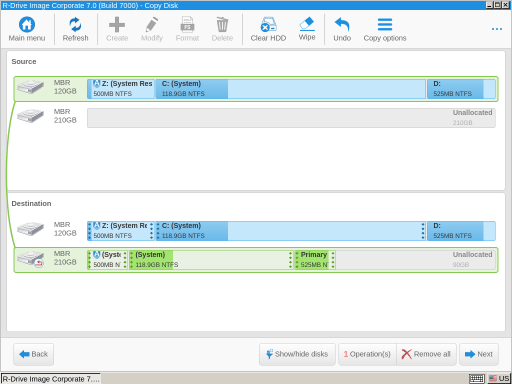This screenshot has width=512, height=384.
Task: Open the three-dot overflow menu
Action: coord(497,29)
